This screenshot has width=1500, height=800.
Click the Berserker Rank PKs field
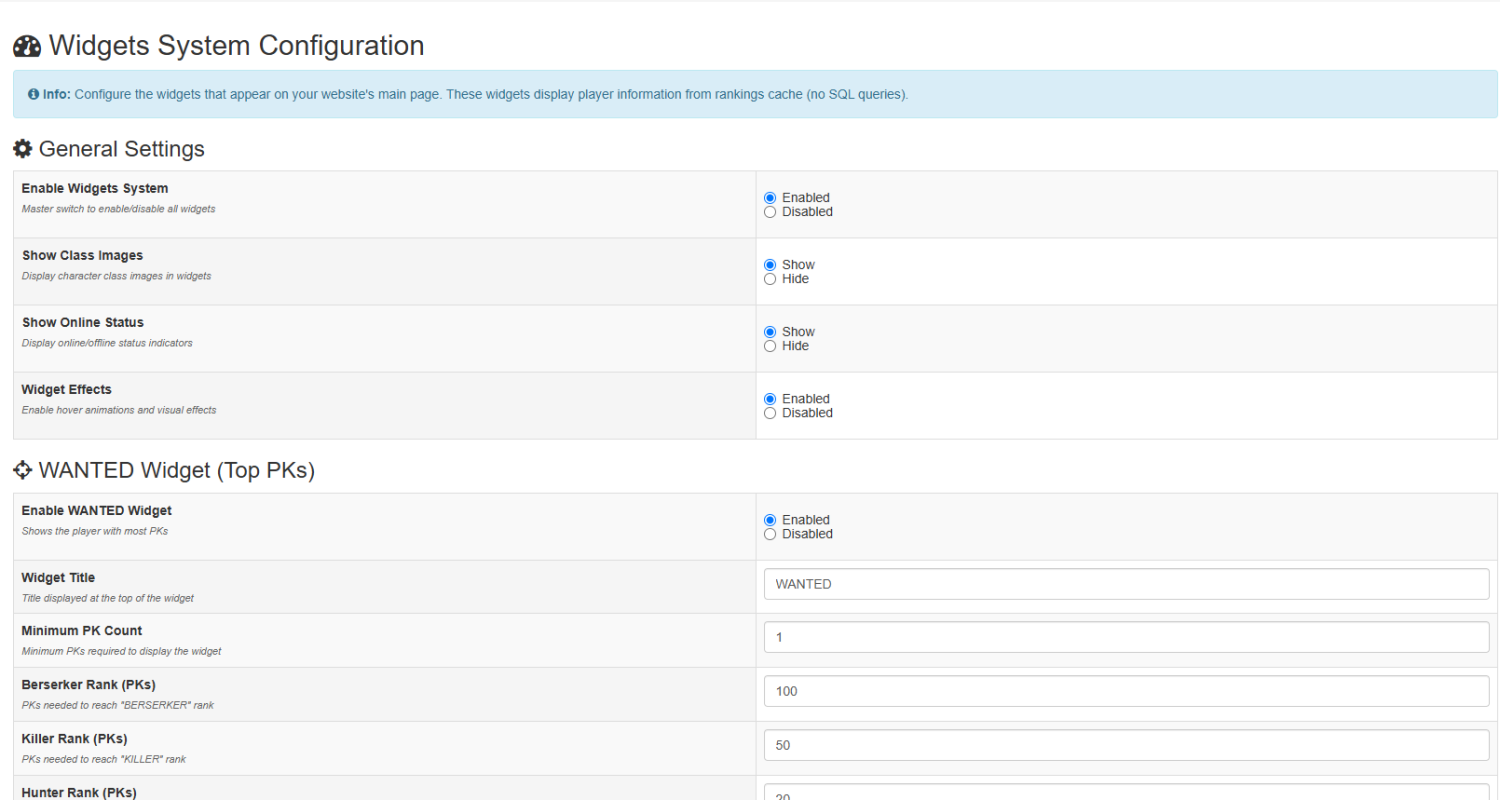coord(1126,691)
